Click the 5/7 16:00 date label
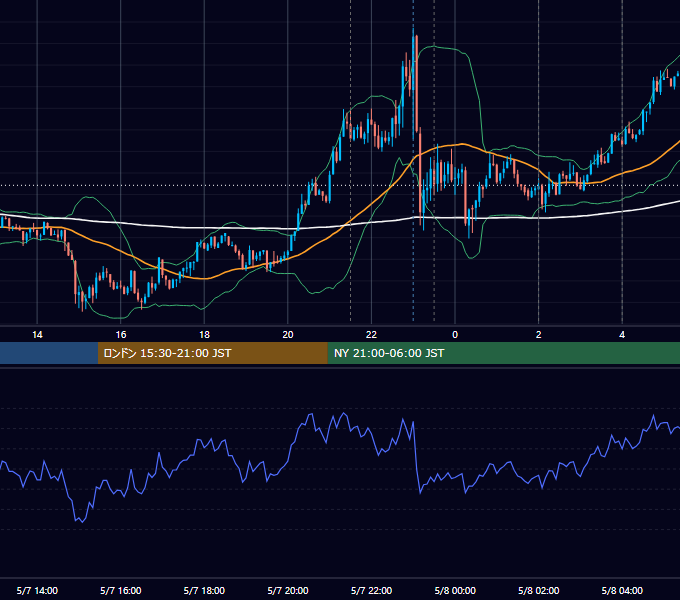 121,590
